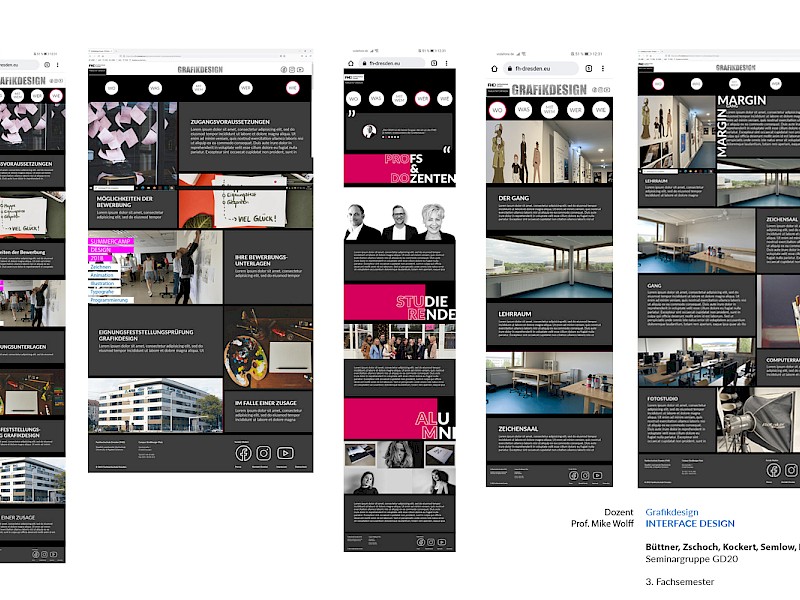Image resolution: width=800 pixels, height=600 pixels.
Task: Click highlighted WO circle in MARGIN desktop mockup
Action: point(658,84)
